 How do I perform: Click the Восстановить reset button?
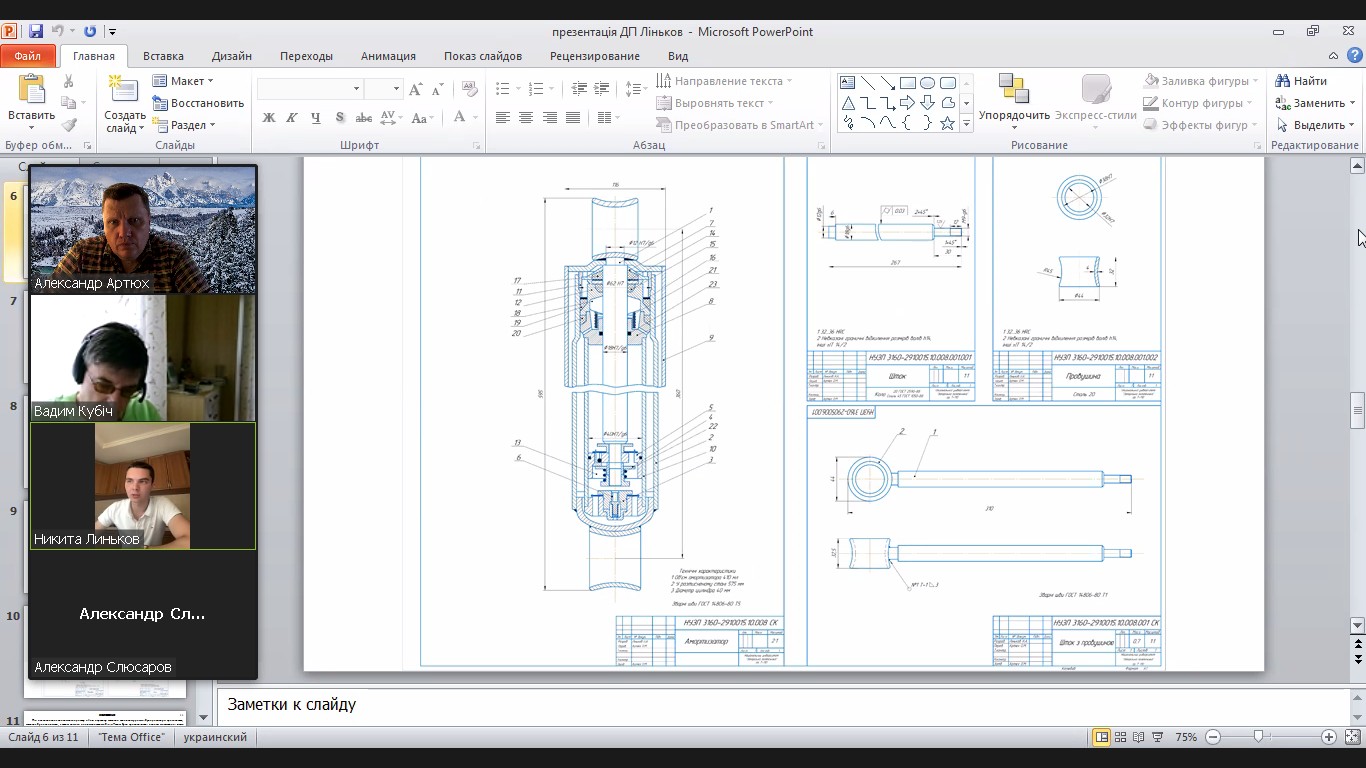click(198, 103)
